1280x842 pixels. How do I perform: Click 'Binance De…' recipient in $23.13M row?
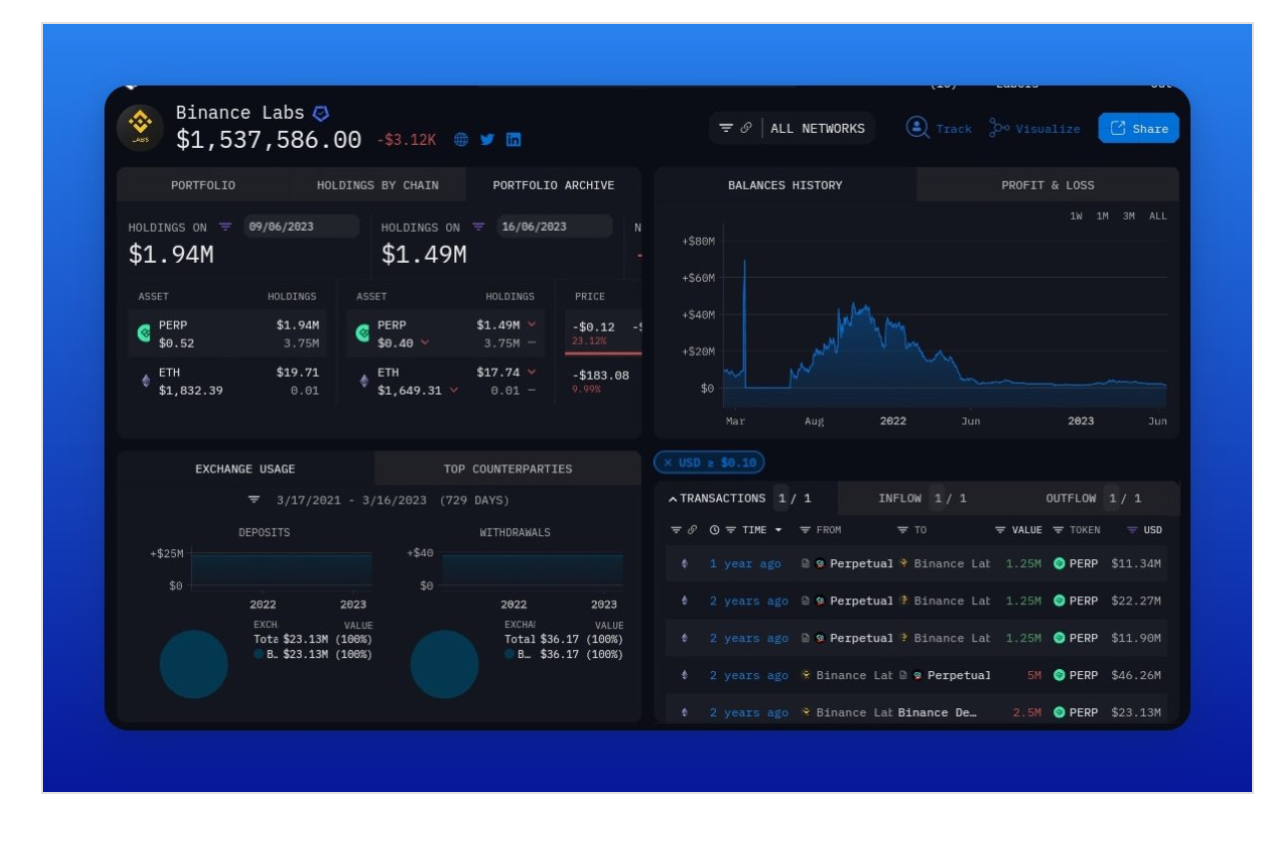(x=937, y=712)
